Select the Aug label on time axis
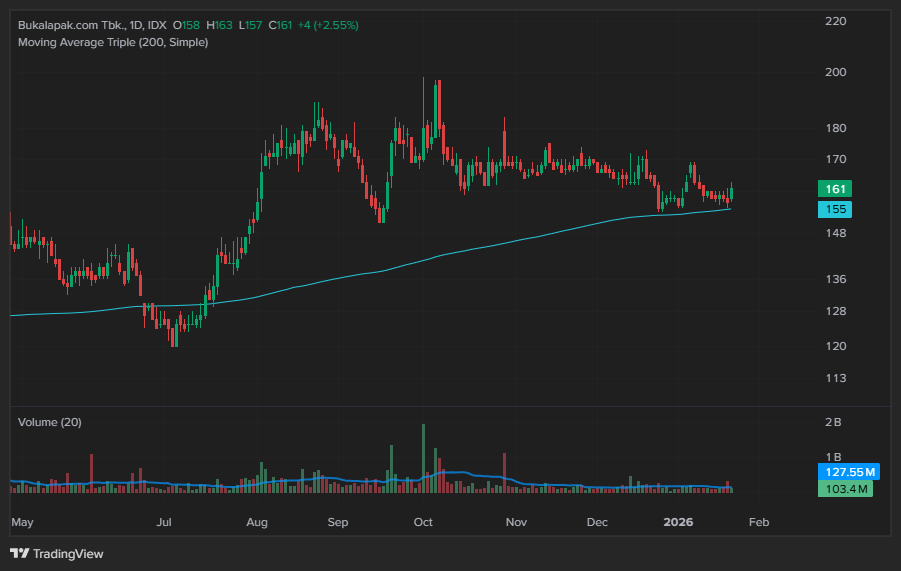The height and width of the screenshot is (571, 901). pos(257,522)
